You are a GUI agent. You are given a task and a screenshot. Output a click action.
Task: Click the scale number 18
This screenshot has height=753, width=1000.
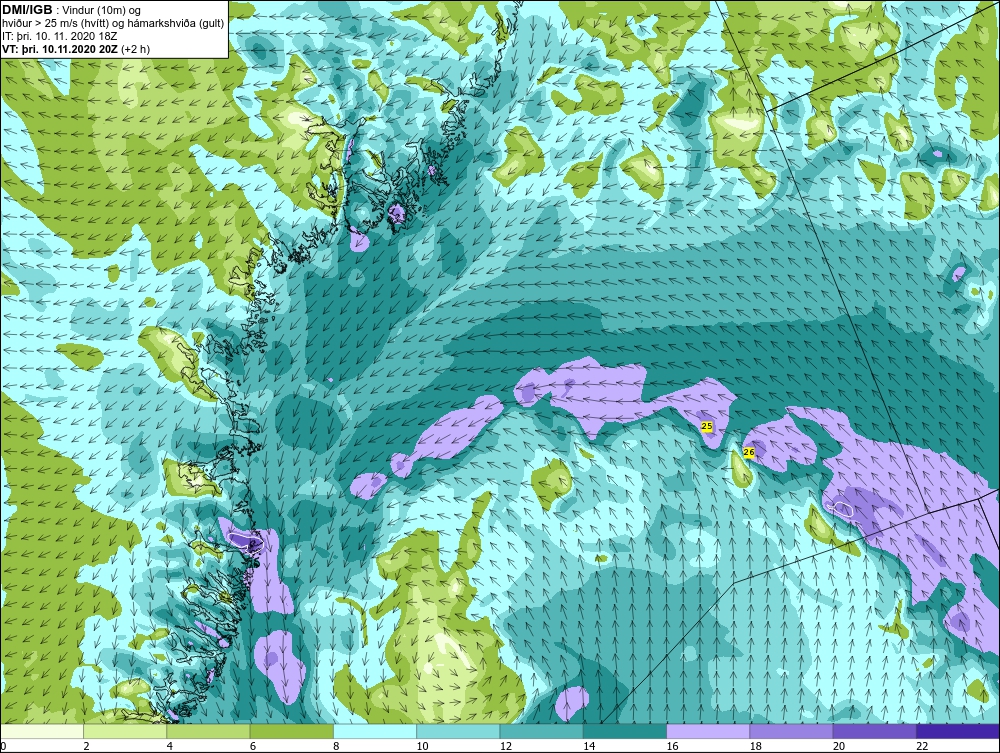[x=754, y=746]
